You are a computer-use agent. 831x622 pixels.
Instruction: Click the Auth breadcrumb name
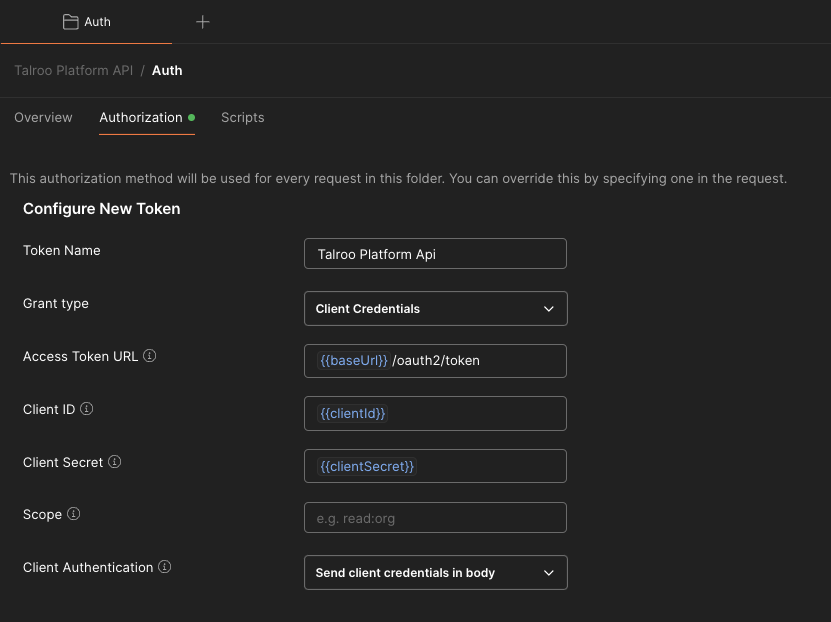pyautogui.click(x=167, y=70)
